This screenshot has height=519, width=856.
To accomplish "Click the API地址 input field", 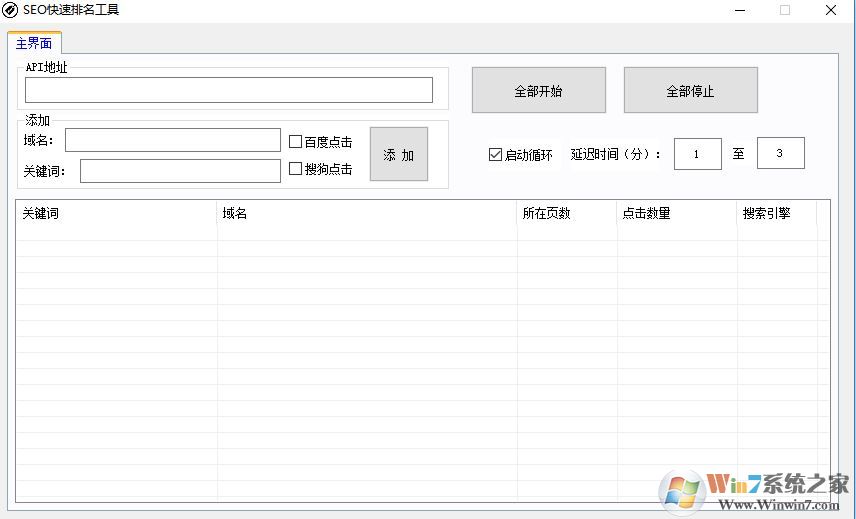I will pos(229,90).
